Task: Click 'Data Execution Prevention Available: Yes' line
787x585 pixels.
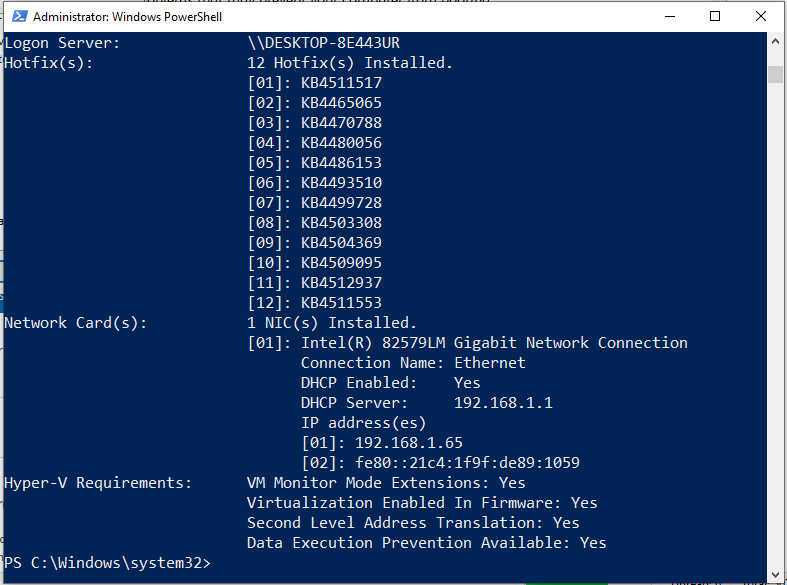Action: [427, 543]
